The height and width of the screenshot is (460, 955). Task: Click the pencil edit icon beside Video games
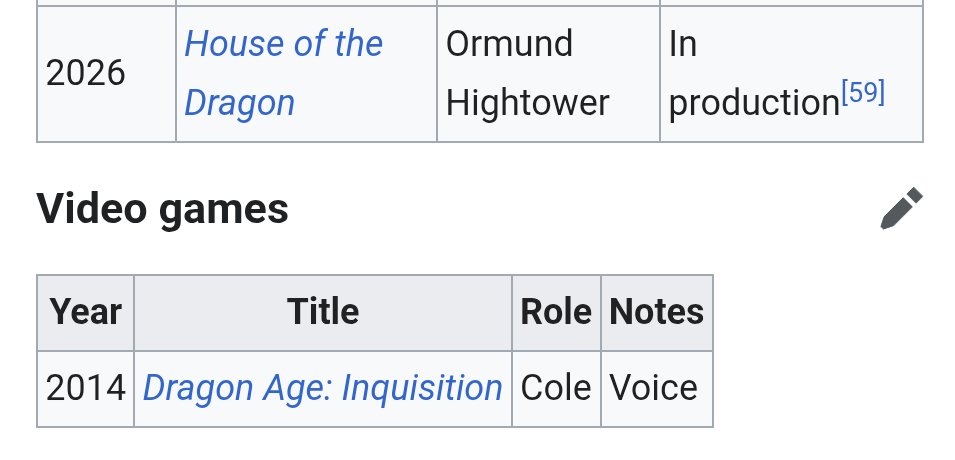[901, 208]
